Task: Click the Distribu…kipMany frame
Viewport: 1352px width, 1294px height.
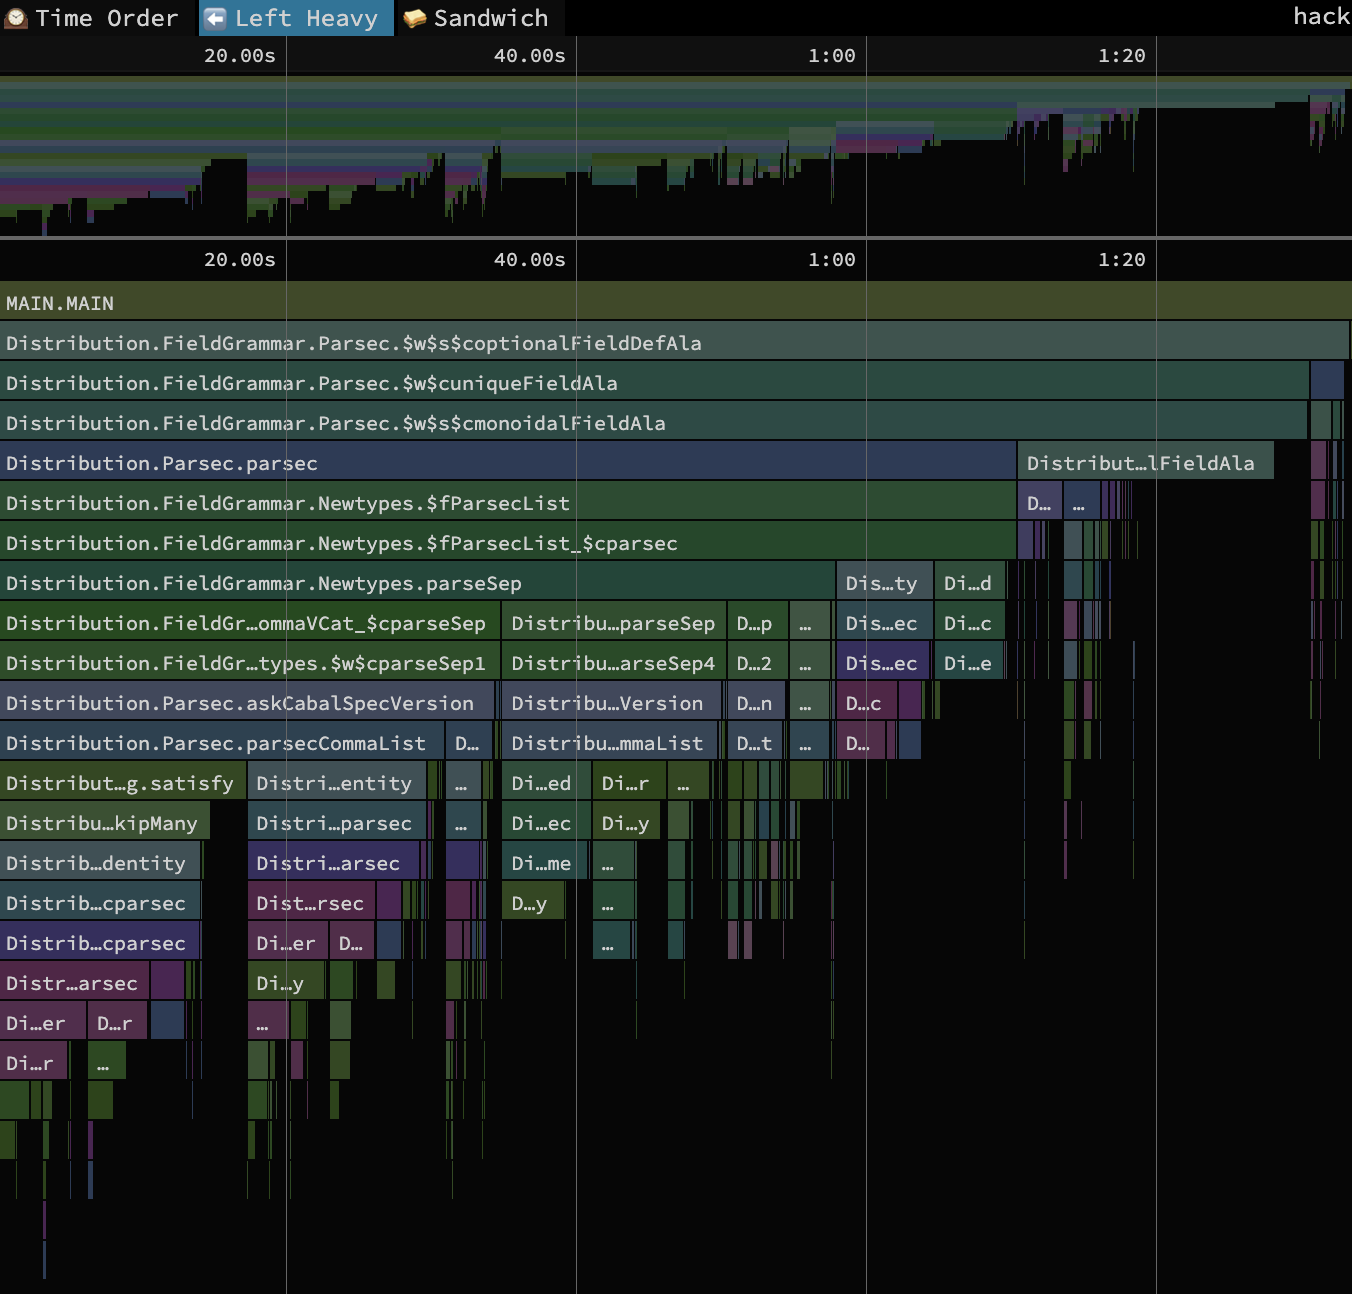Action: pos(102,823)
